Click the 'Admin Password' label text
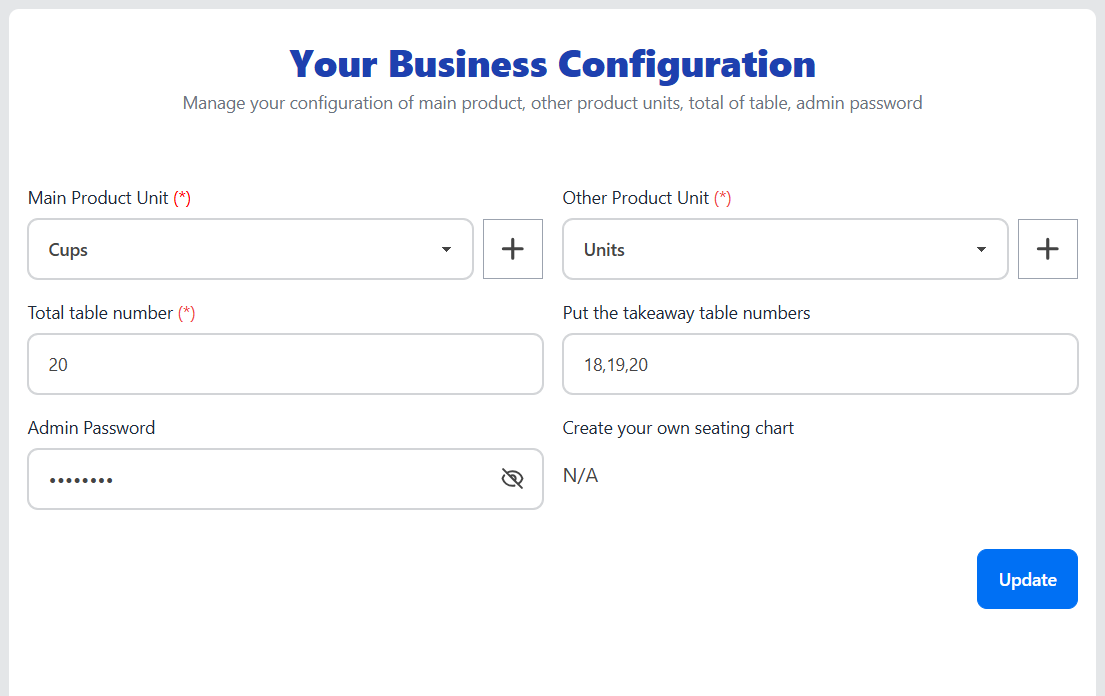 coord(91,428)
